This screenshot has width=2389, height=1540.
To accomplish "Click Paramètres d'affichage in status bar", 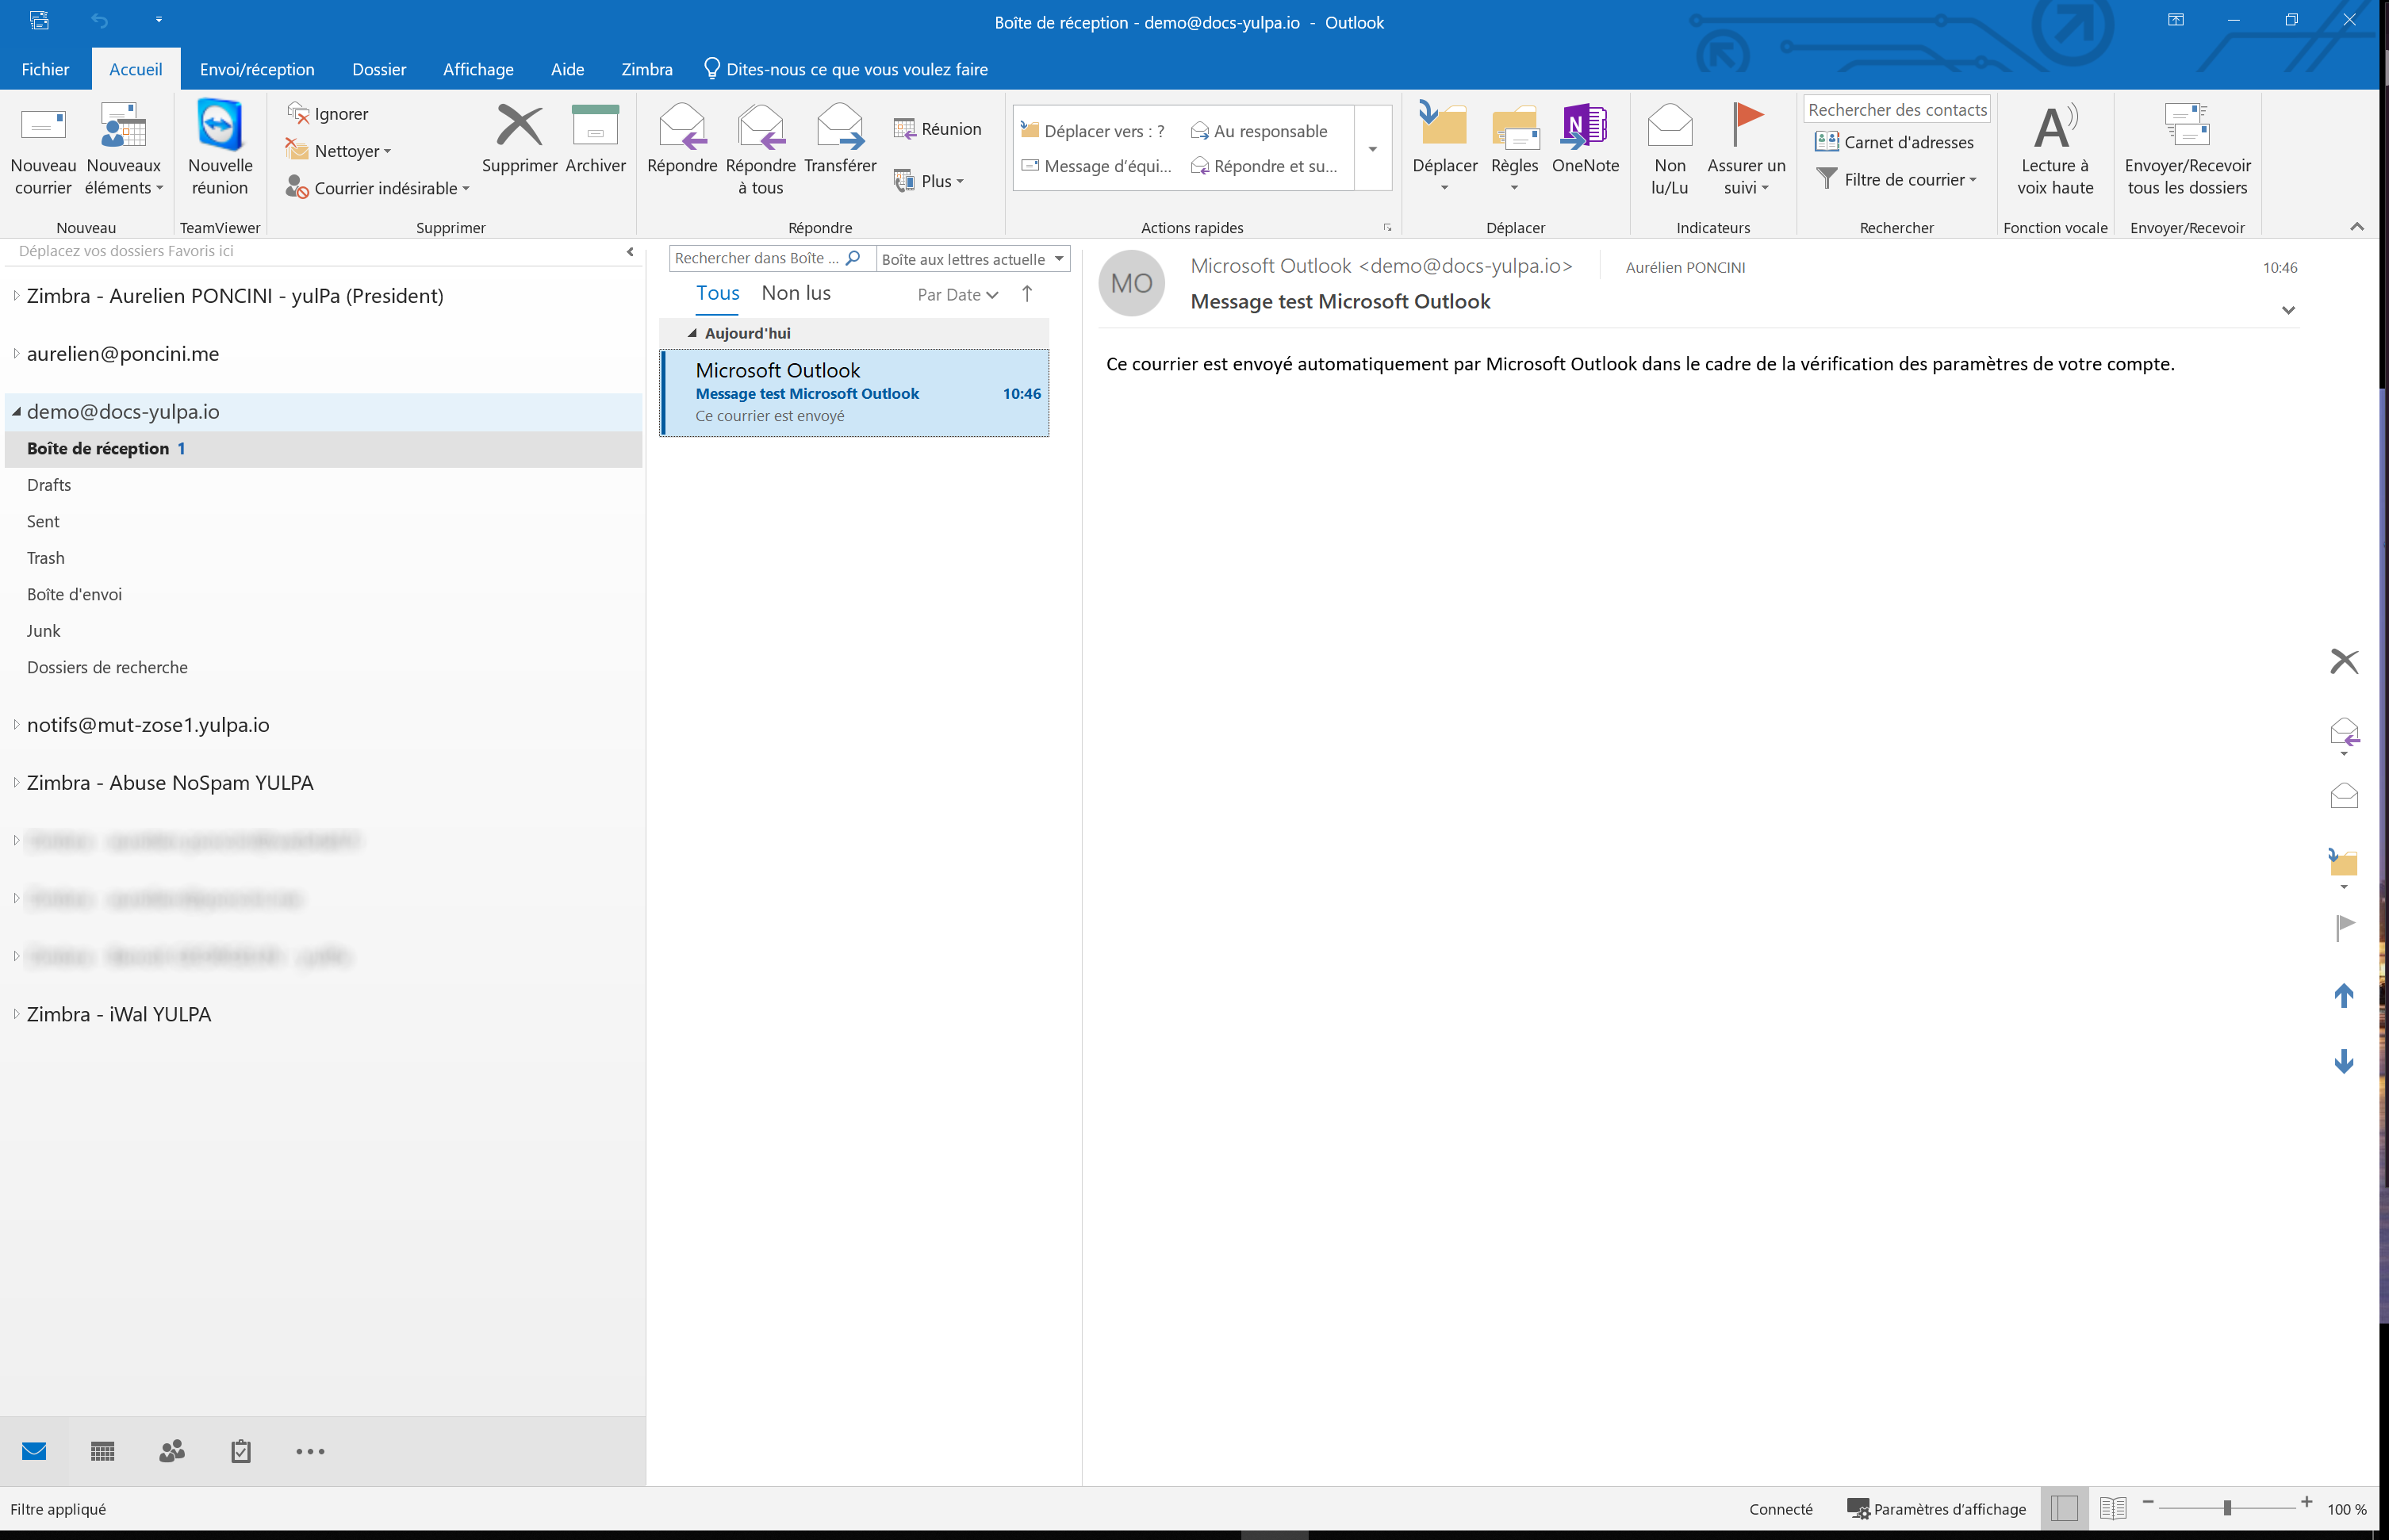I will pos(1936,1509).
